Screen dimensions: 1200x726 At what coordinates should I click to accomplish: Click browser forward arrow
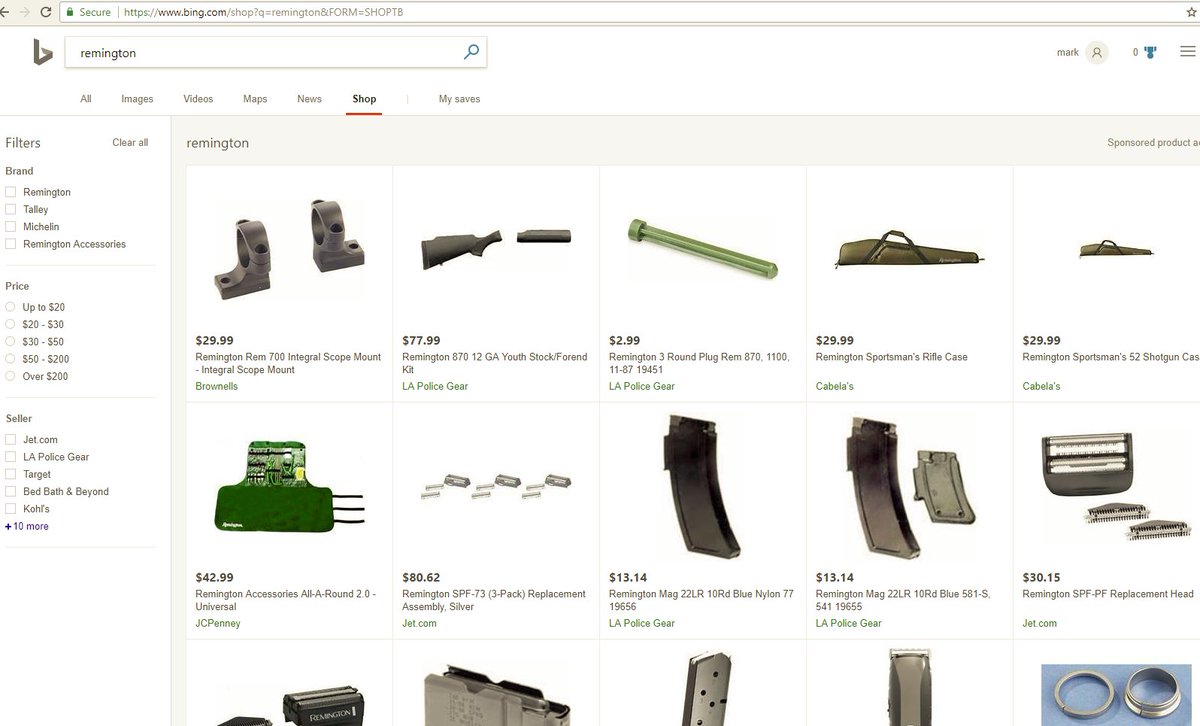[x=24, y=12]
